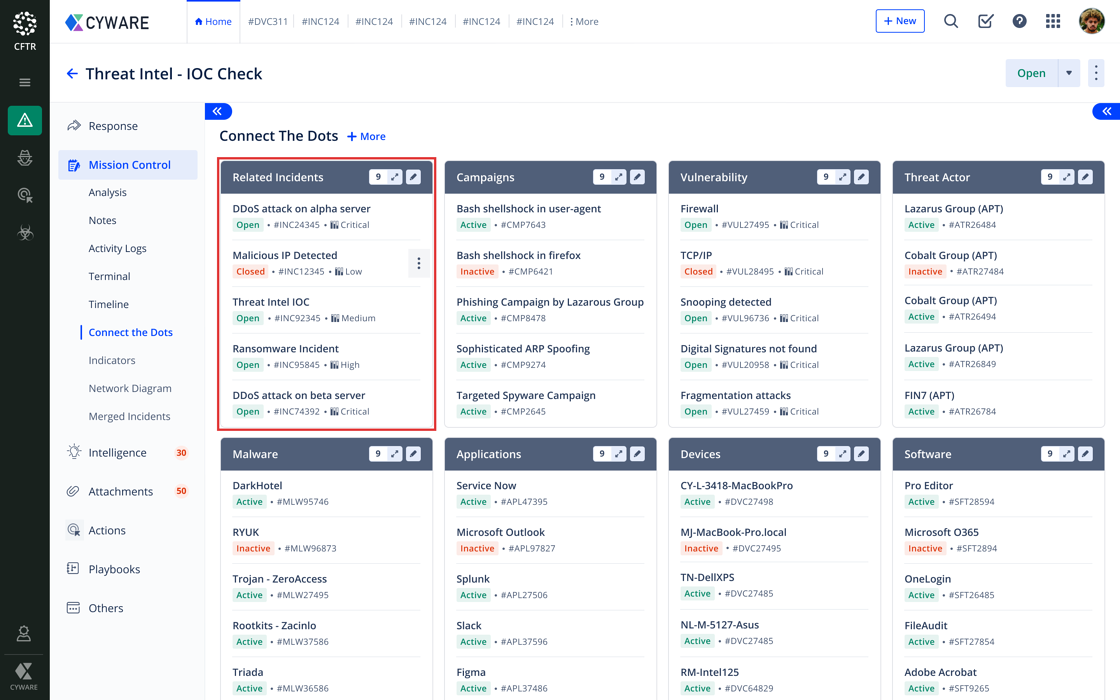
Task: Expand the More tabs menu
Action: [x=584, y=21]
